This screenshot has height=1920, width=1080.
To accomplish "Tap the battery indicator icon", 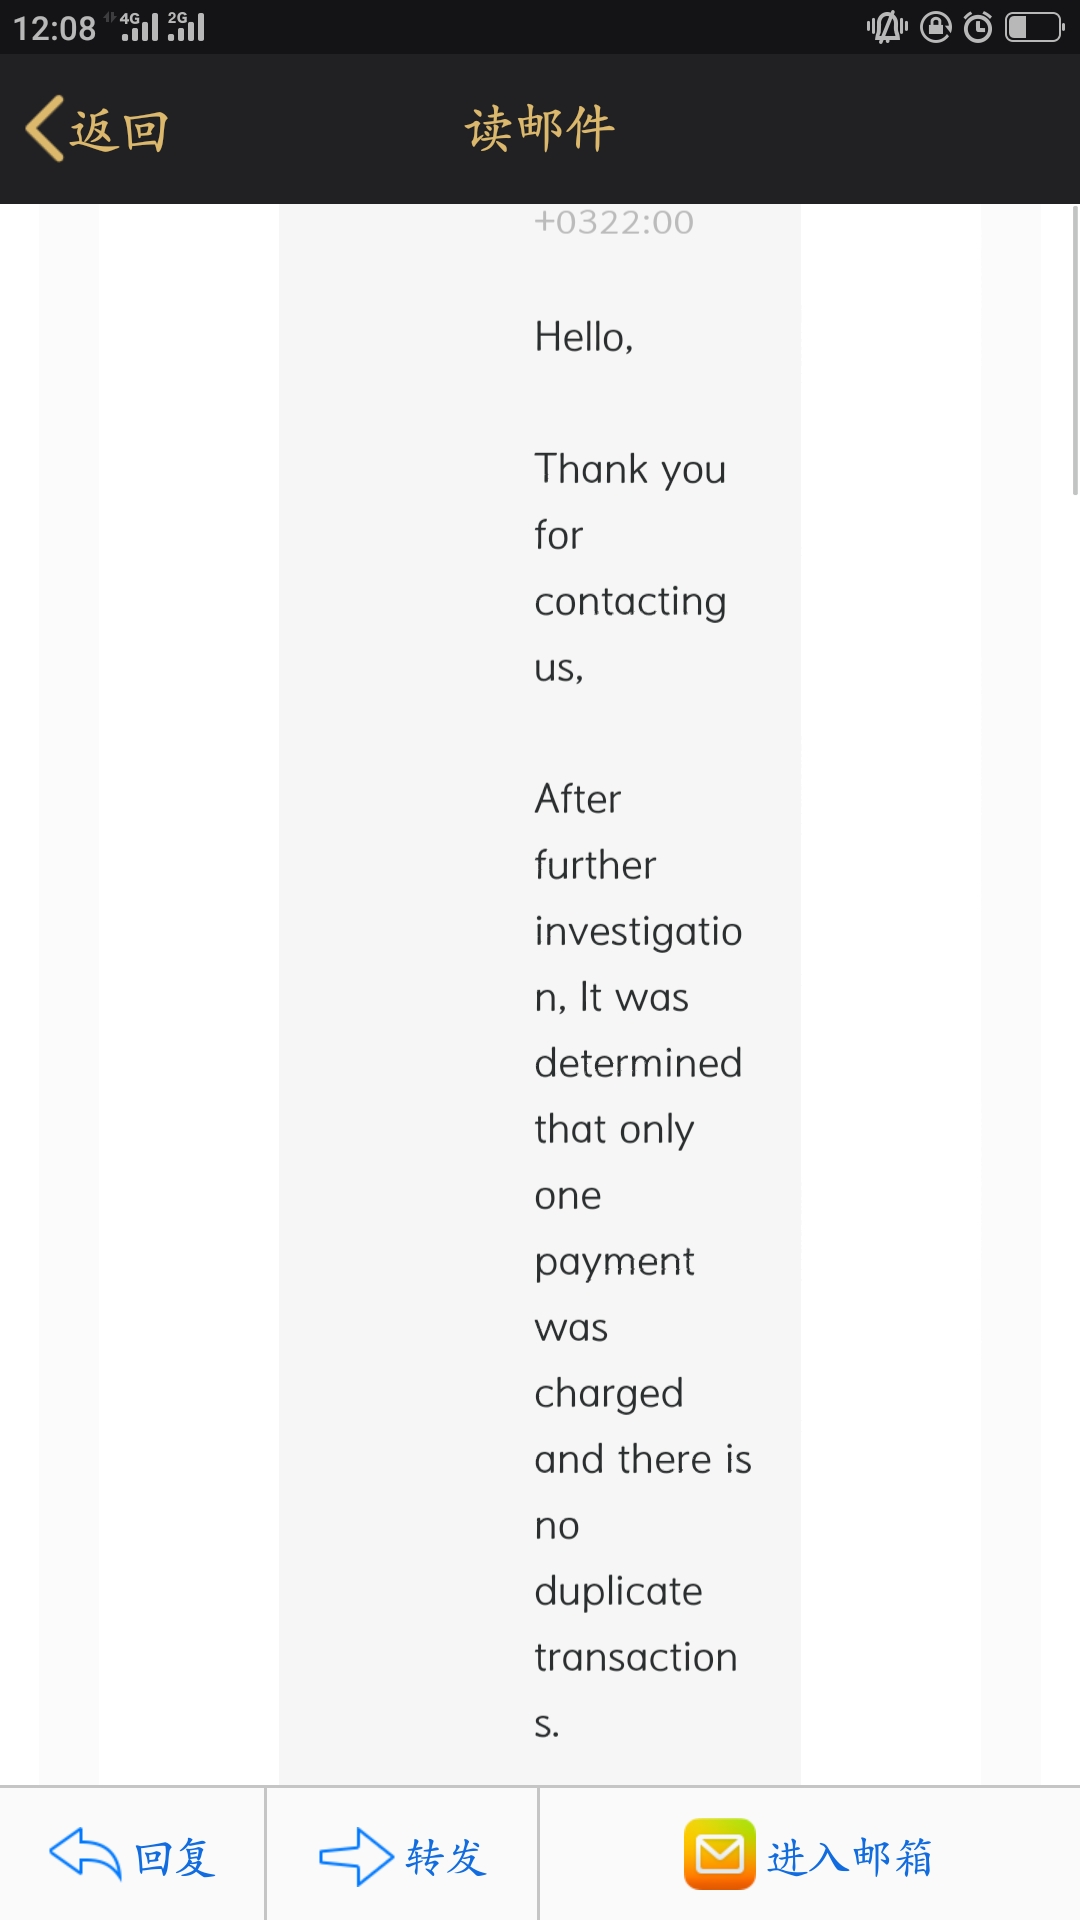I will click(x=1034, y=27).
